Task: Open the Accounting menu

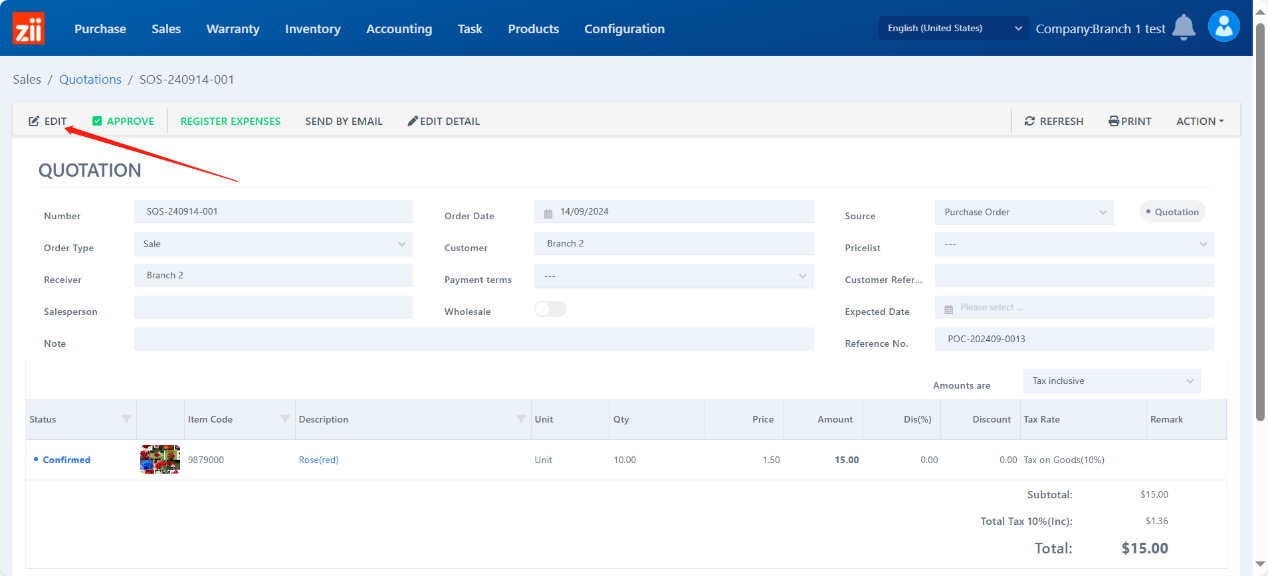Action: (x=399, y=29)
